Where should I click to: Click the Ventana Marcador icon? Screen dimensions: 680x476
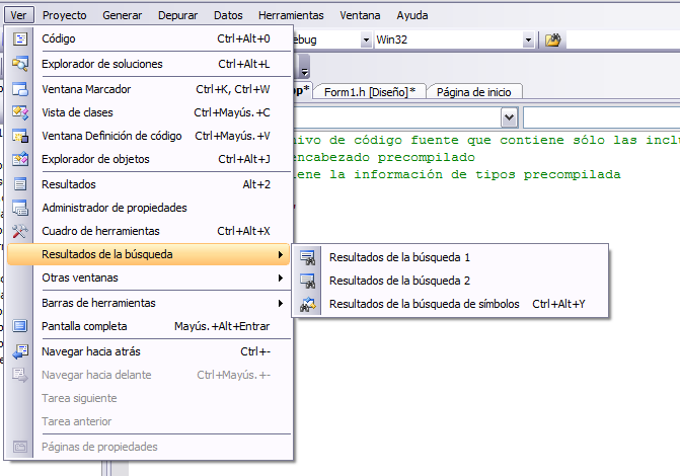[20, 89]
